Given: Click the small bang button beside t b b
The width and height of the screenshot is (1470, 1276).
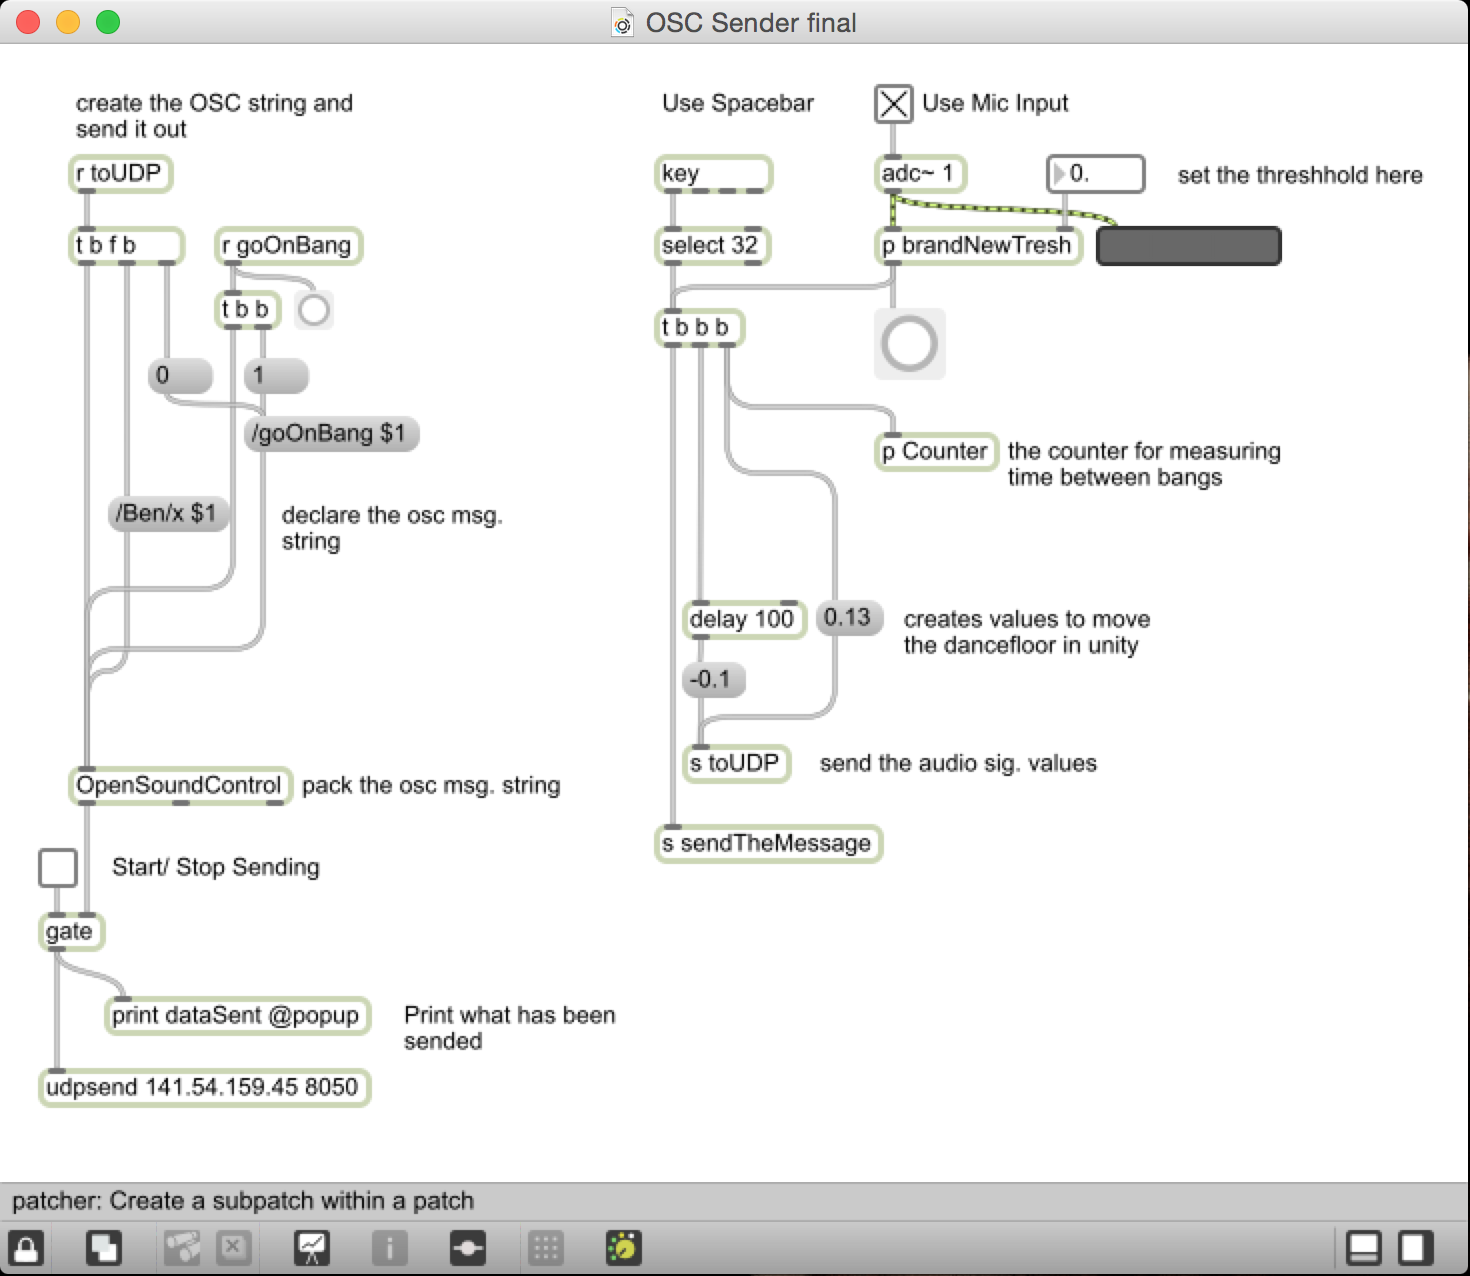Looking at the screenshot, I should point(314,310).
